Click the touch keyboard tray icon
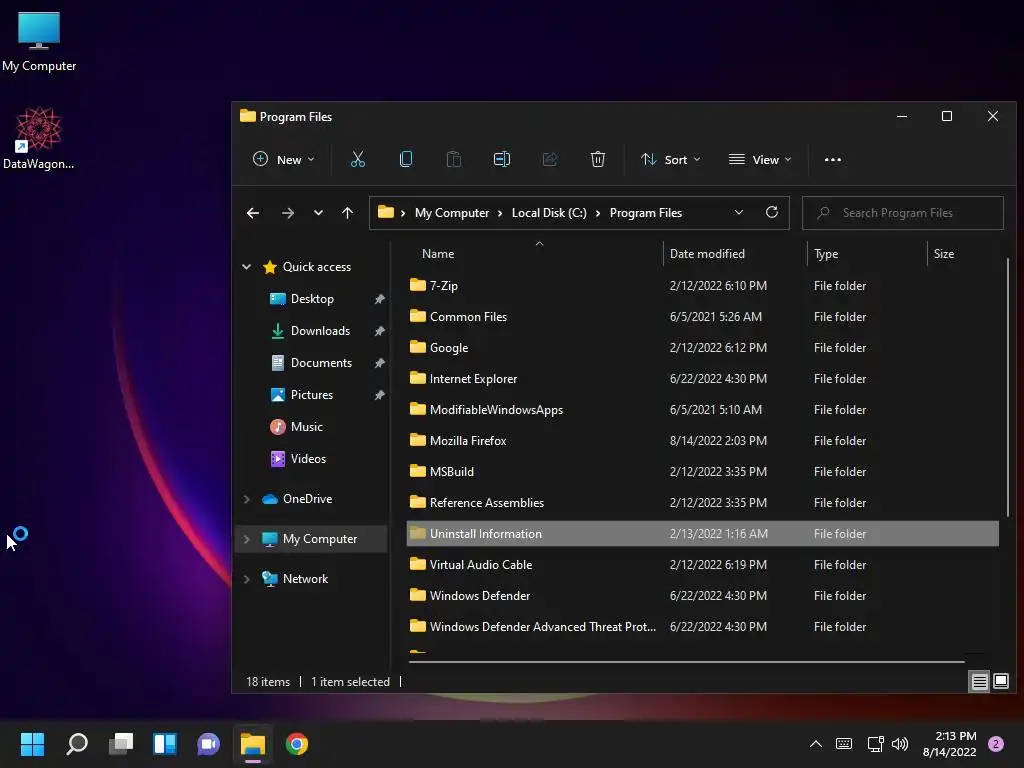The width and height of the screenshot is (1024, 768). click(x=844, y=744)
